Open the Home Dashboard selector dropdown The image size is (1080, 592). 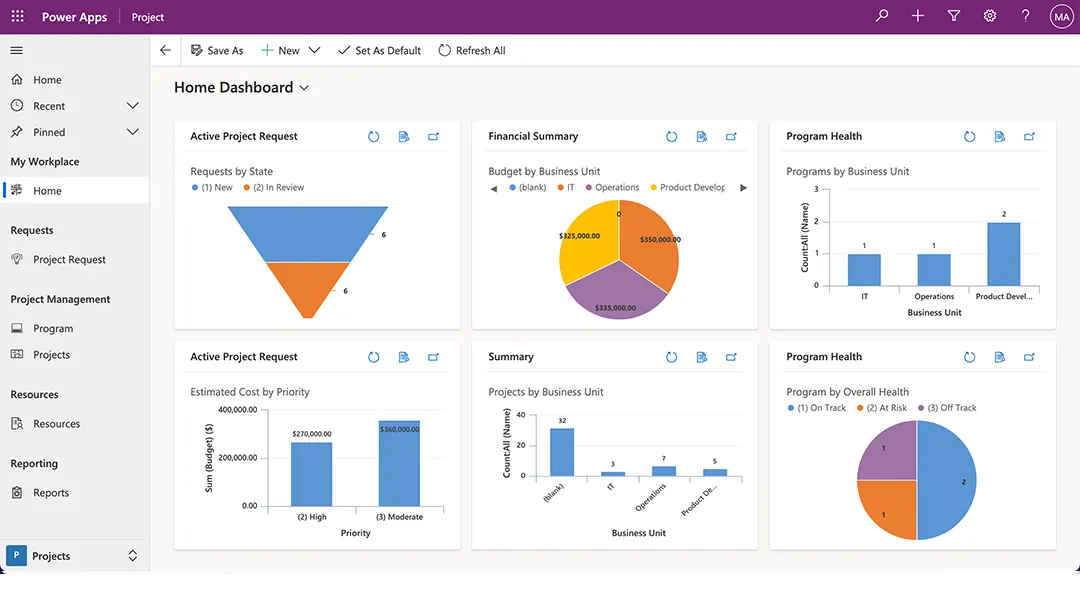(x=303, y=88)
